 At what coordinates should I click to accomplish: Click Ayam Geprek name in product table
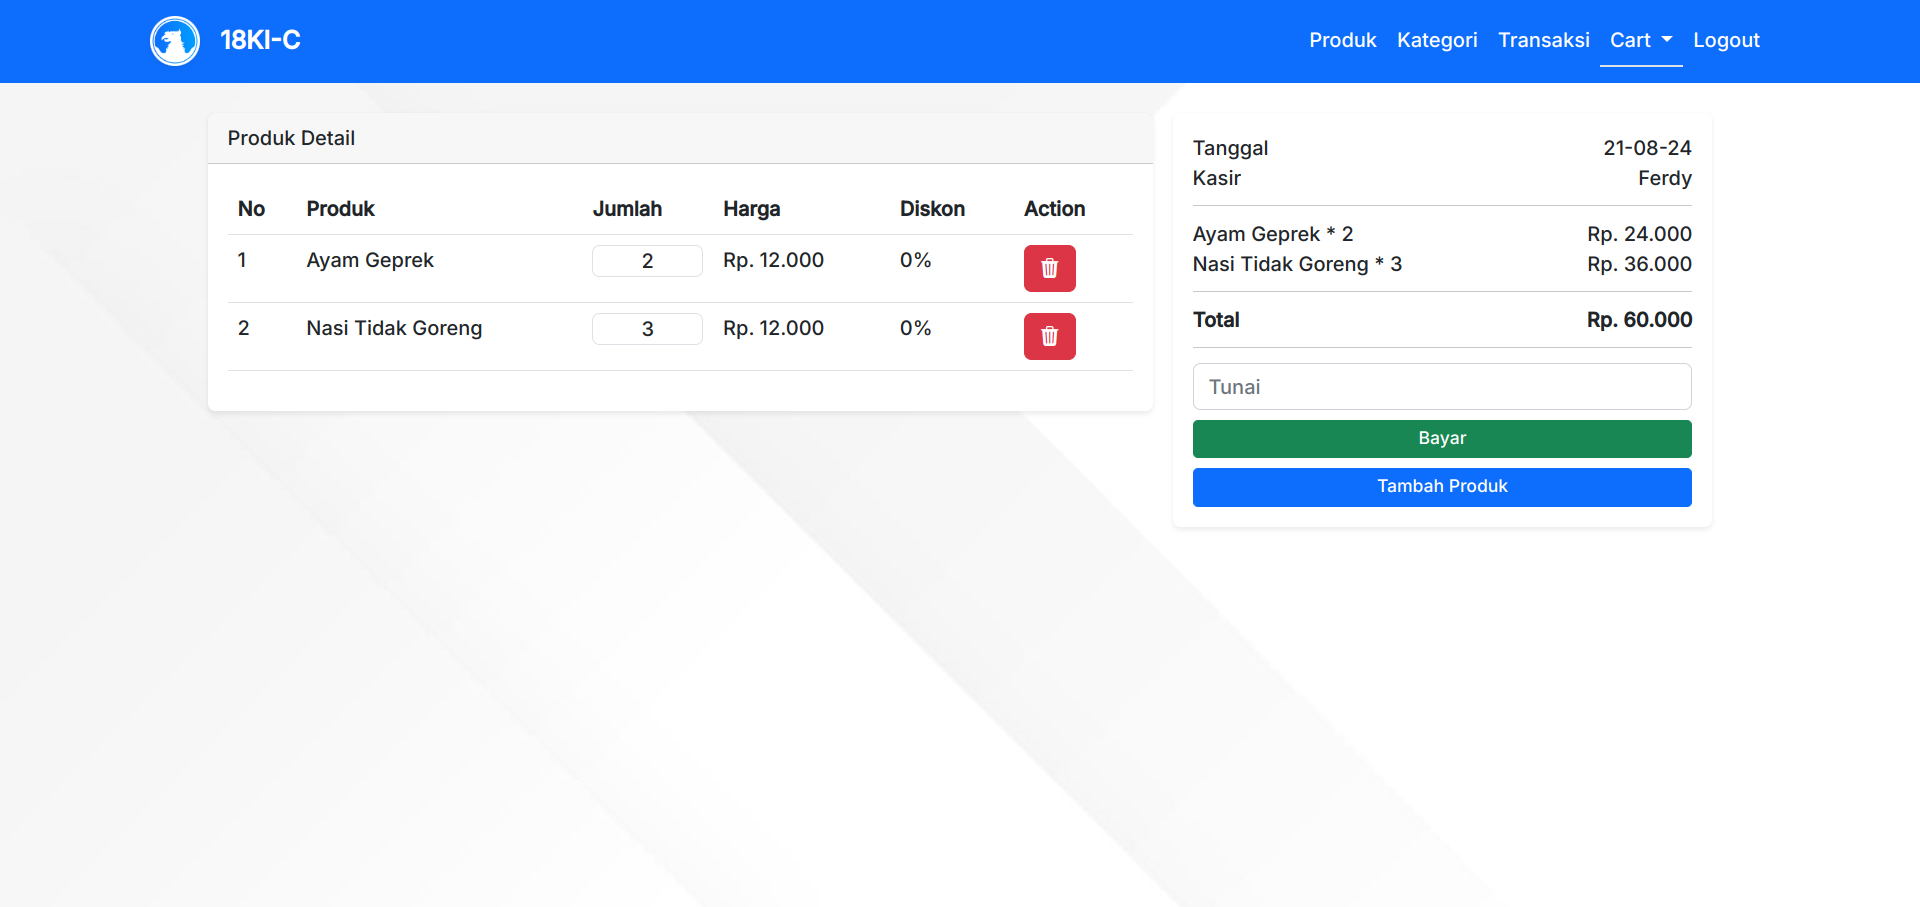pos(370,260)
